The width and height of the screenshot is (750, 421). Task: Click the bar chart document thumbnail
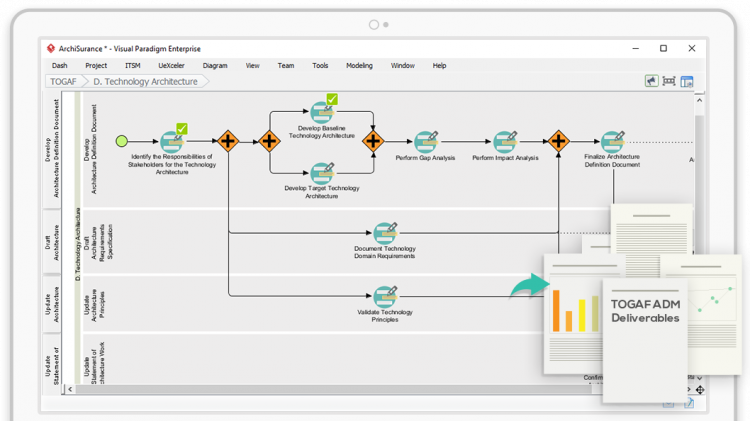573,310
